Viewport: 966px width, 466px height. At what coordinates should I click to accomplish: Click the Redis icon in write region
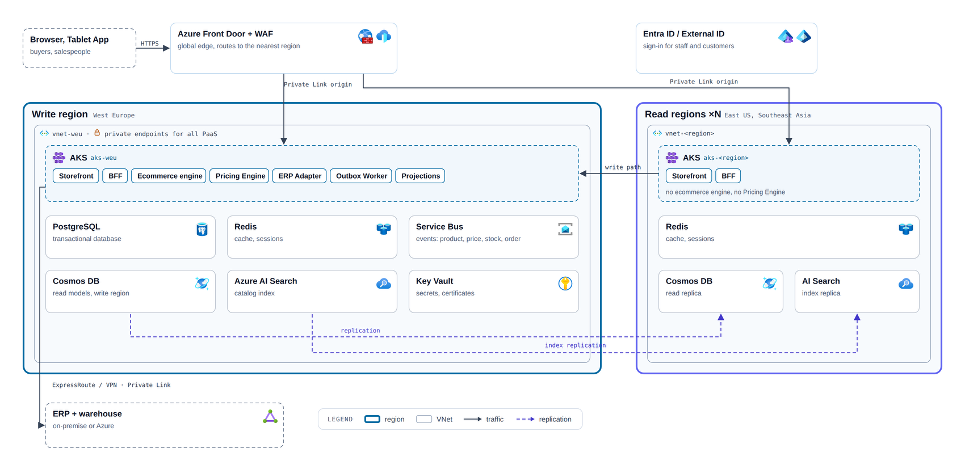point(384,229)
